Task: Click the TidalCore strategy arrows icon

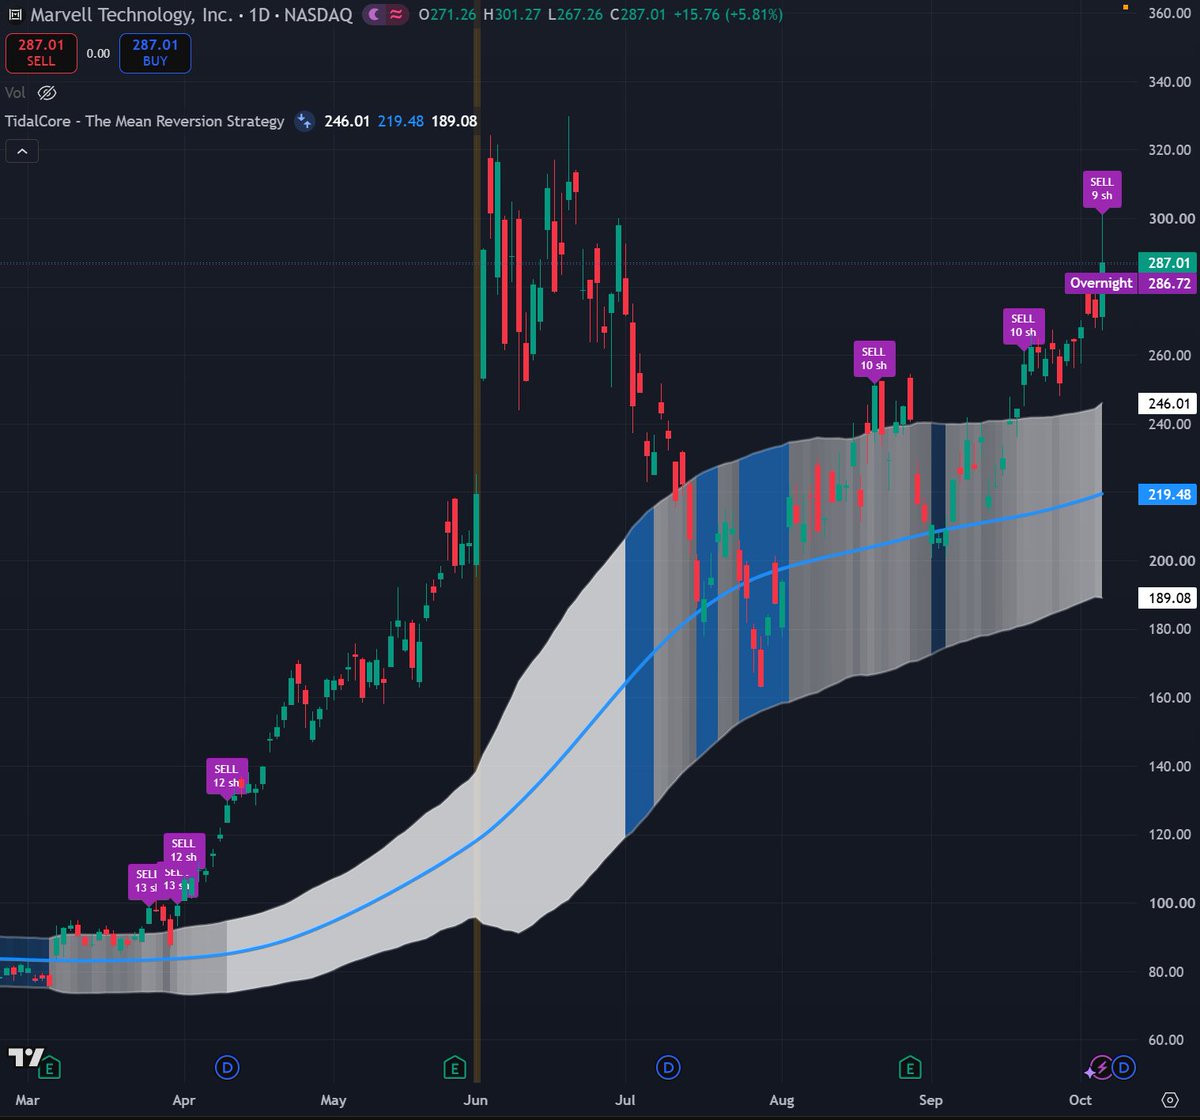Action: pyautogui.click(x=305, y=122)
